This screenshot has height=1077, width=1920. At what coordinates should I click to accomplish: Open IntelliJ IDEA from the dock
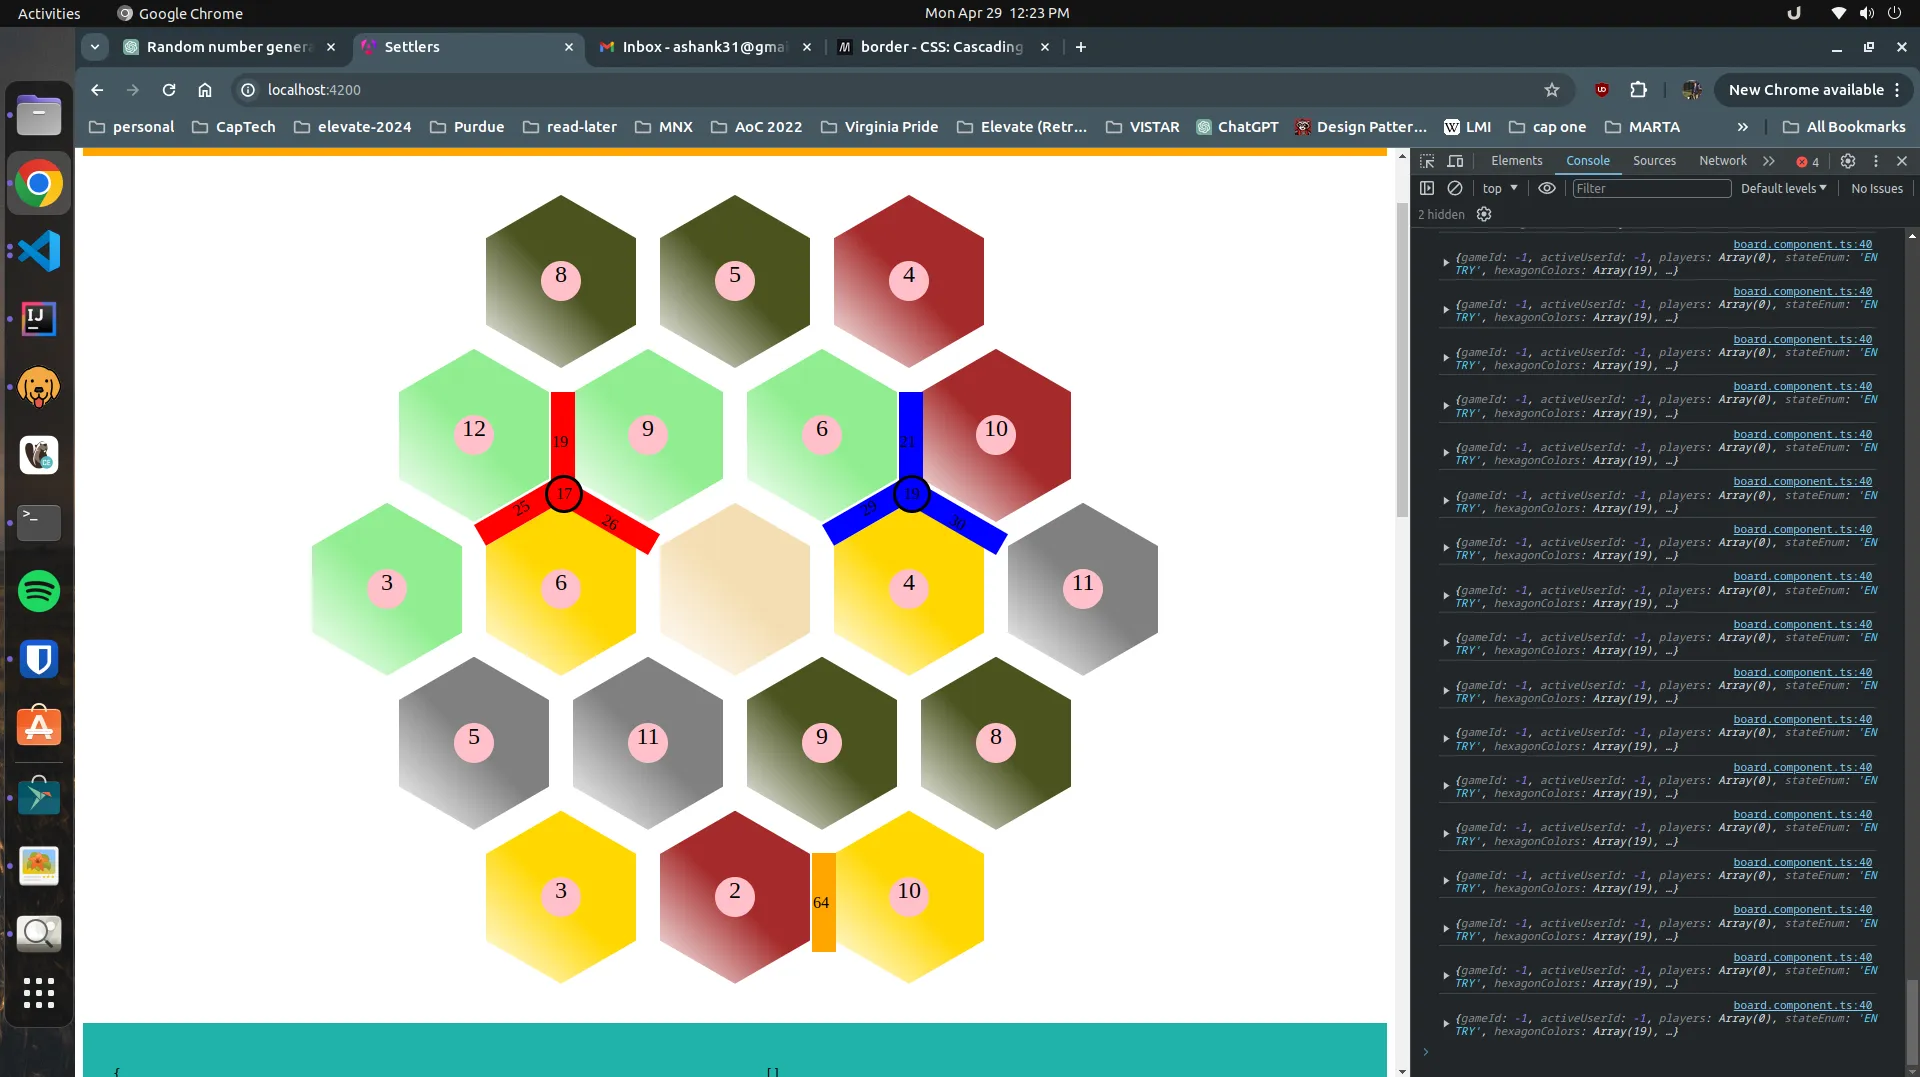coord(39,319)
